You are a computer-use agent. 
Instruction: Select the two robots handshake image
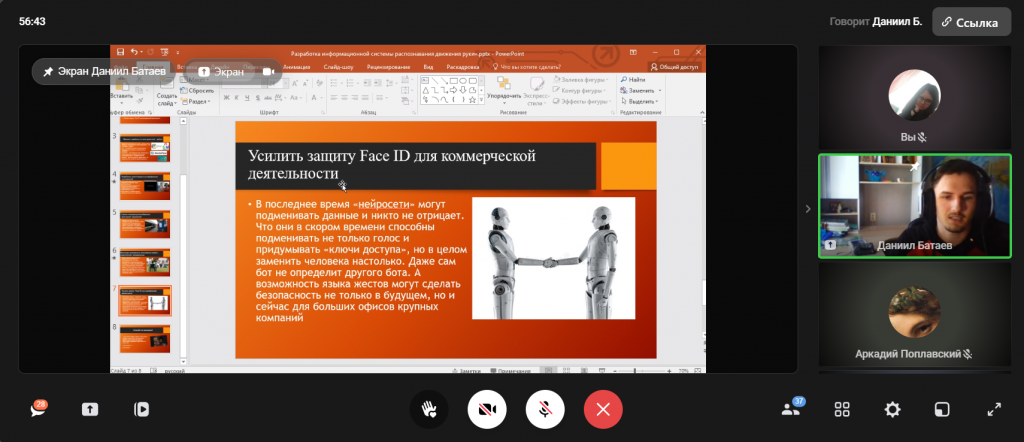click(x=553, y=258)
